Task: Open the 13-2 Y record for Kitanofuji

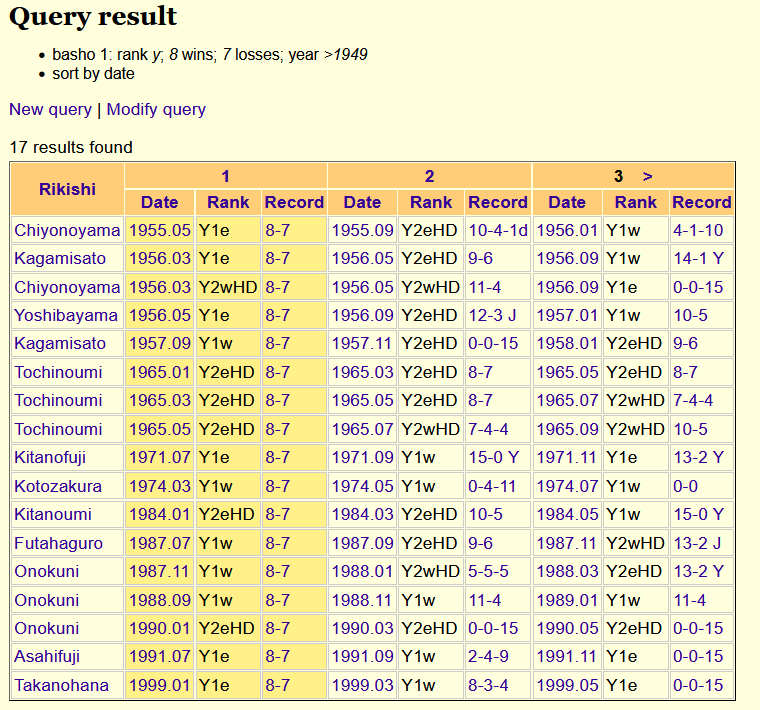Action: [698, 457]
